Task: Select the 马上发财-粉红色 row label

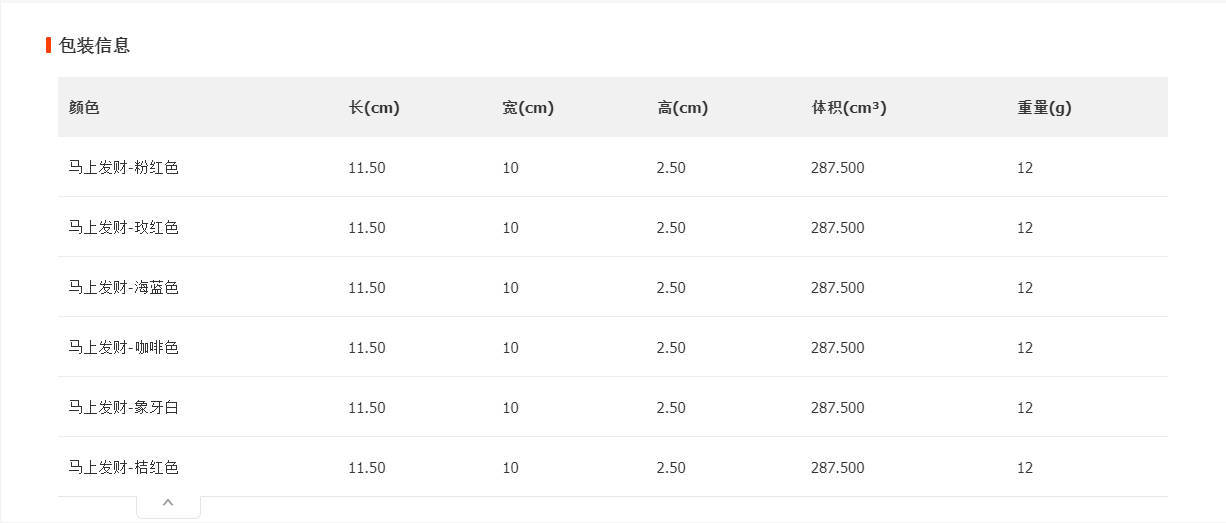Action: tap(123, 168)
